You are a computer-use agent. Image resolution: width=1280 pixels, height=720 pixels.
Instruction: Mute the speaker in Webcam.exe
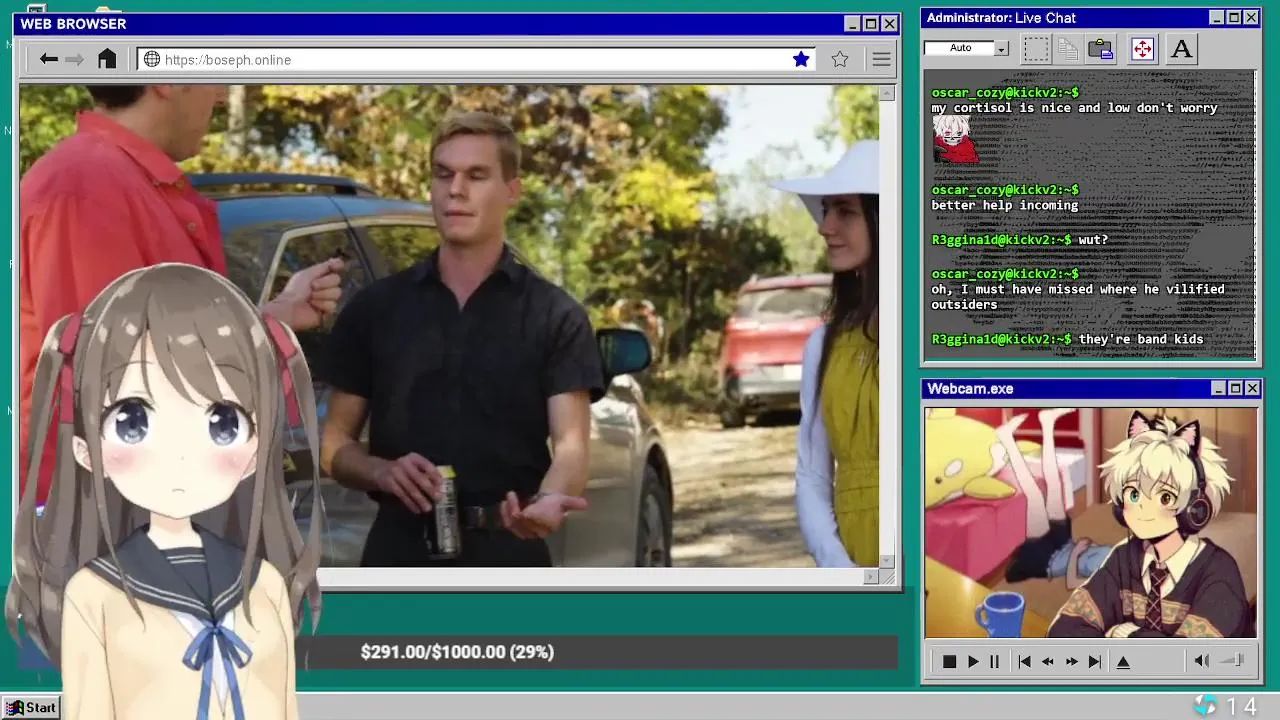tap(1202, 660)
